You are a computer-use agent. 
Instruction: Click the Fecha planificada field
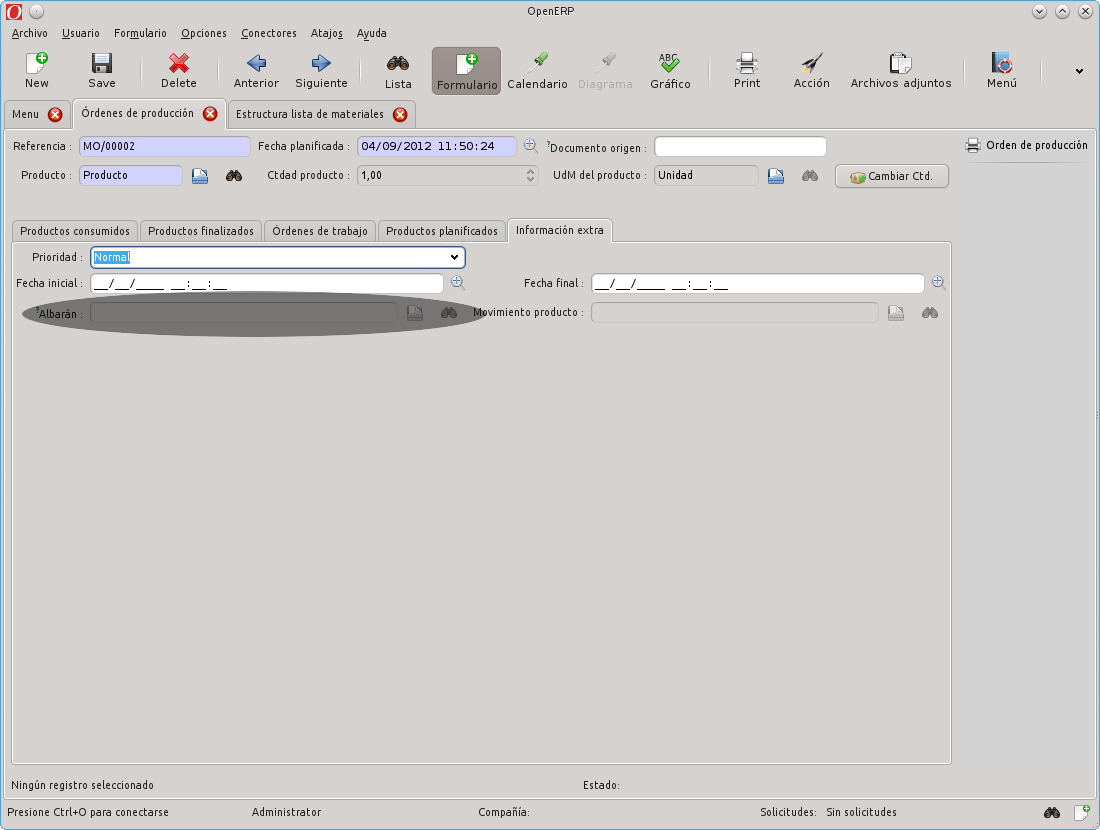coord(436,146)
